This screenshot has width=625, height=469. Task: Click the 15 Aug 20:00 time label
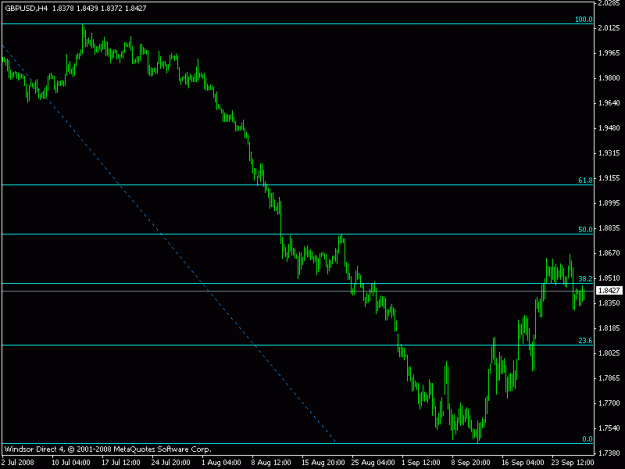323,463
